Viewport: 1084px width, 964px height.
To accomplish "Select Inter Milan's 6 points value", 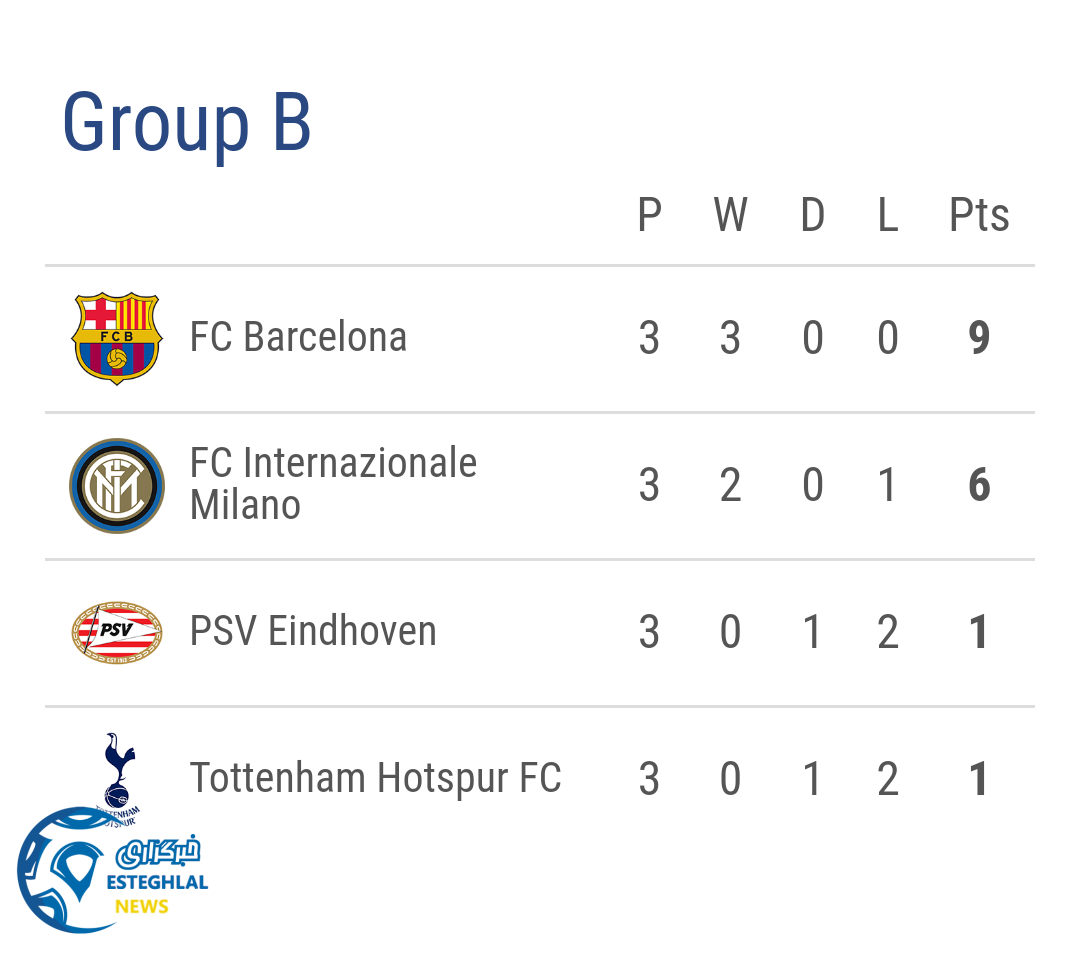I will coord(979,486).
